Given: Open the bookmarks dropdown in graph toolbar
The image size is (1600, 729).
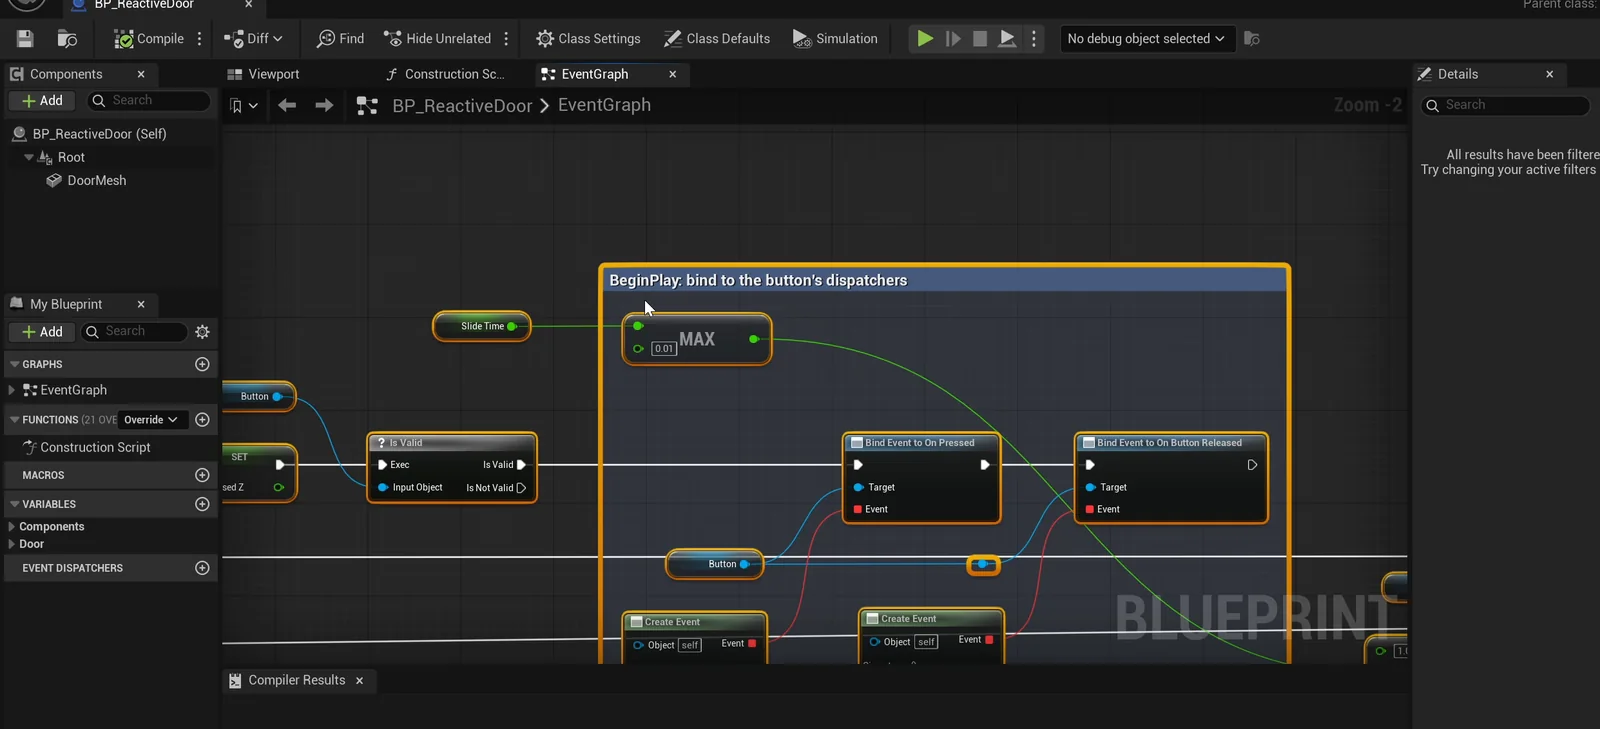Looking at the screenshot, I should 244,105.
